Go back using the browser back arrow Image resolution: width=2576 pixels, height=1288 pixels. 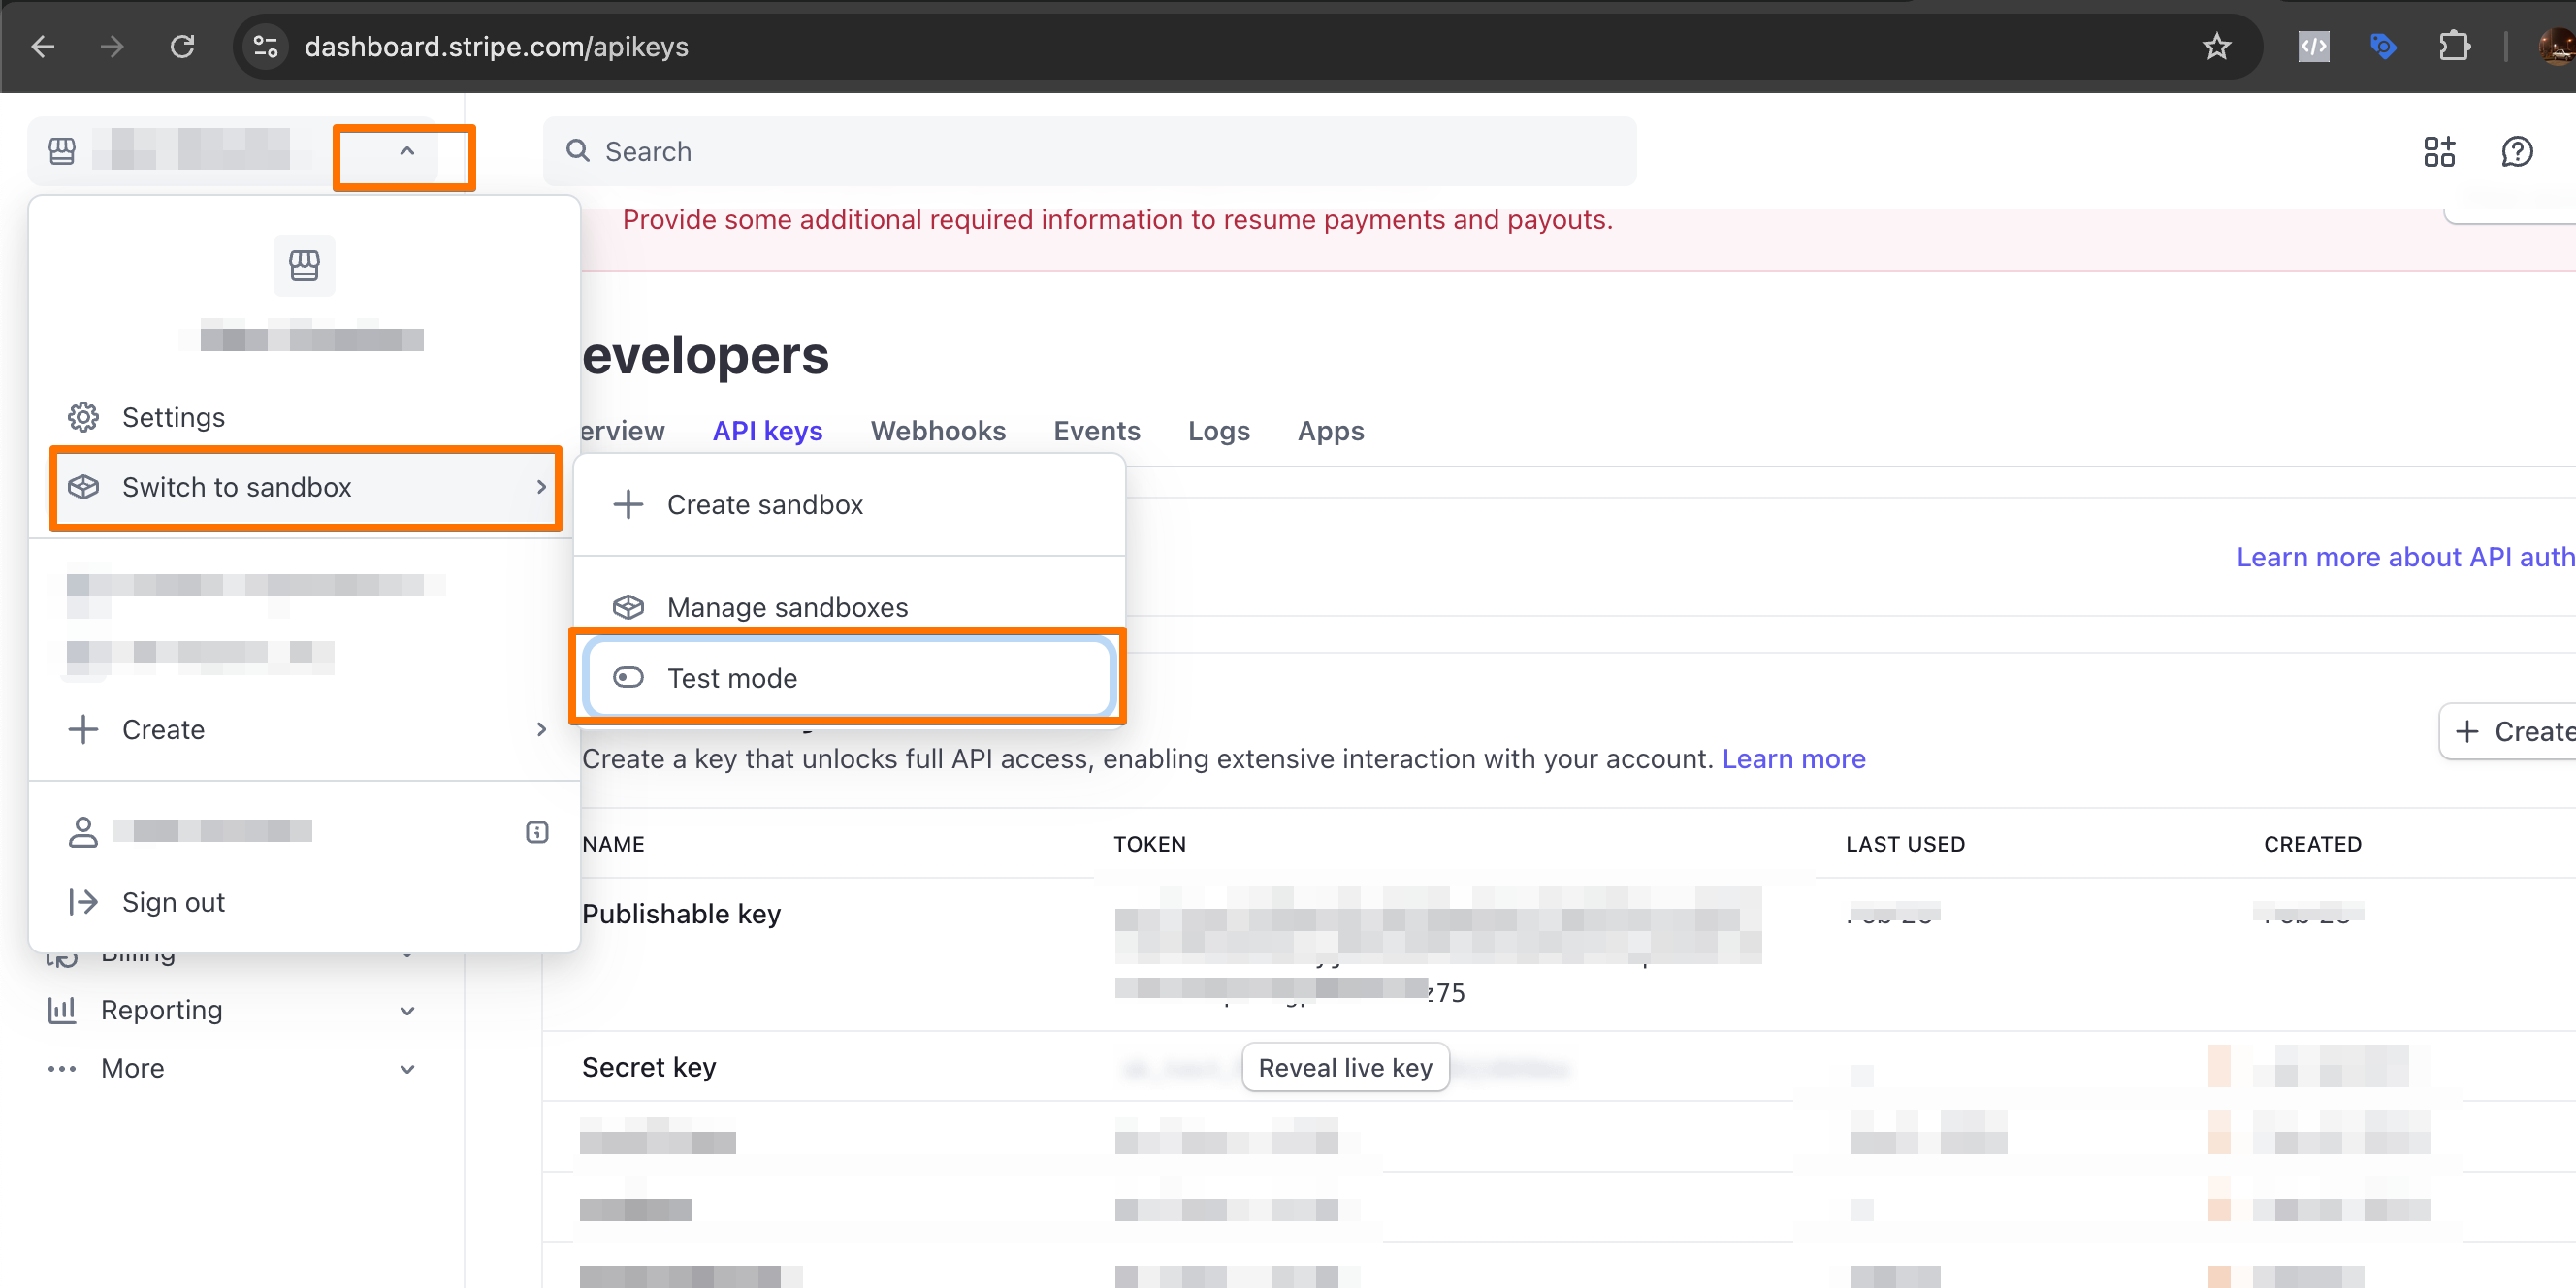click(43, 46)
